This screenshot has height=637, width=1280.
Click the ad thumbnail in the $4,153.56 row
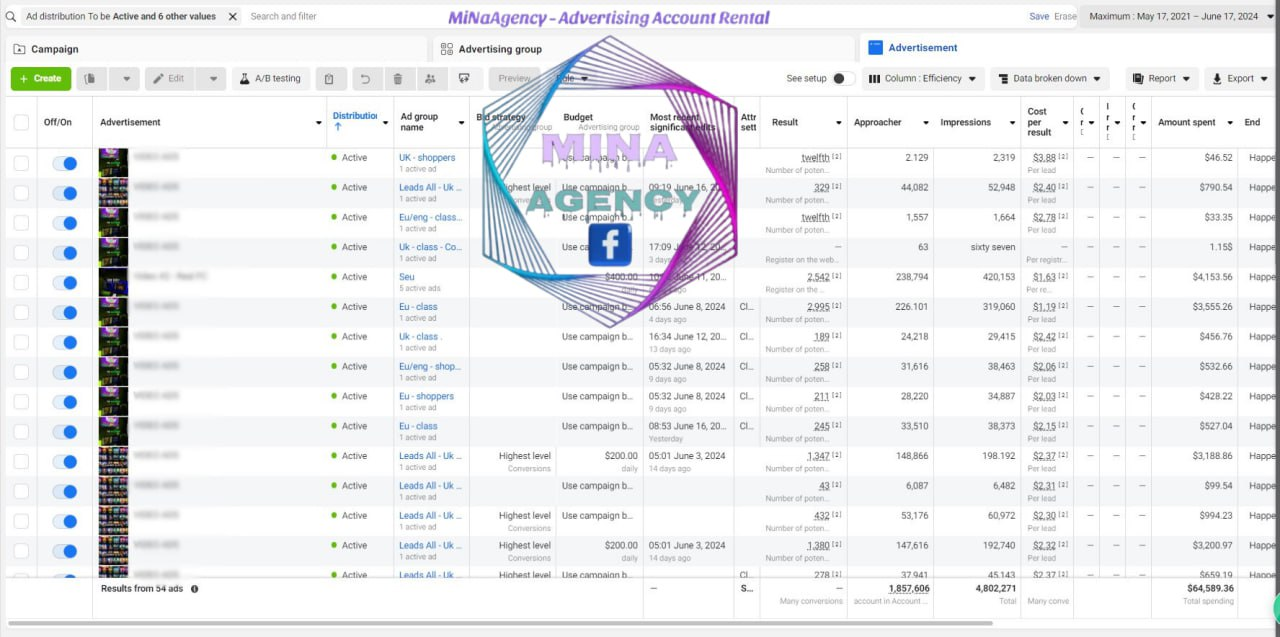point(113,281)
